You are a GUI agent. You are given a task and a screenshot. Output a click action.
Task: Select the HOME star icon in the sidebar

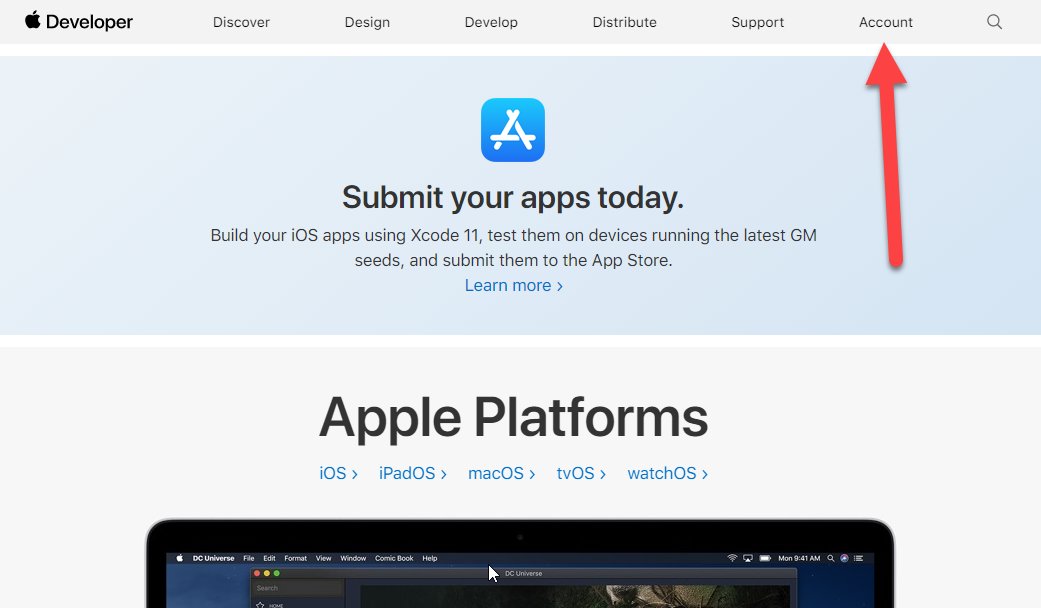(261, 605)
